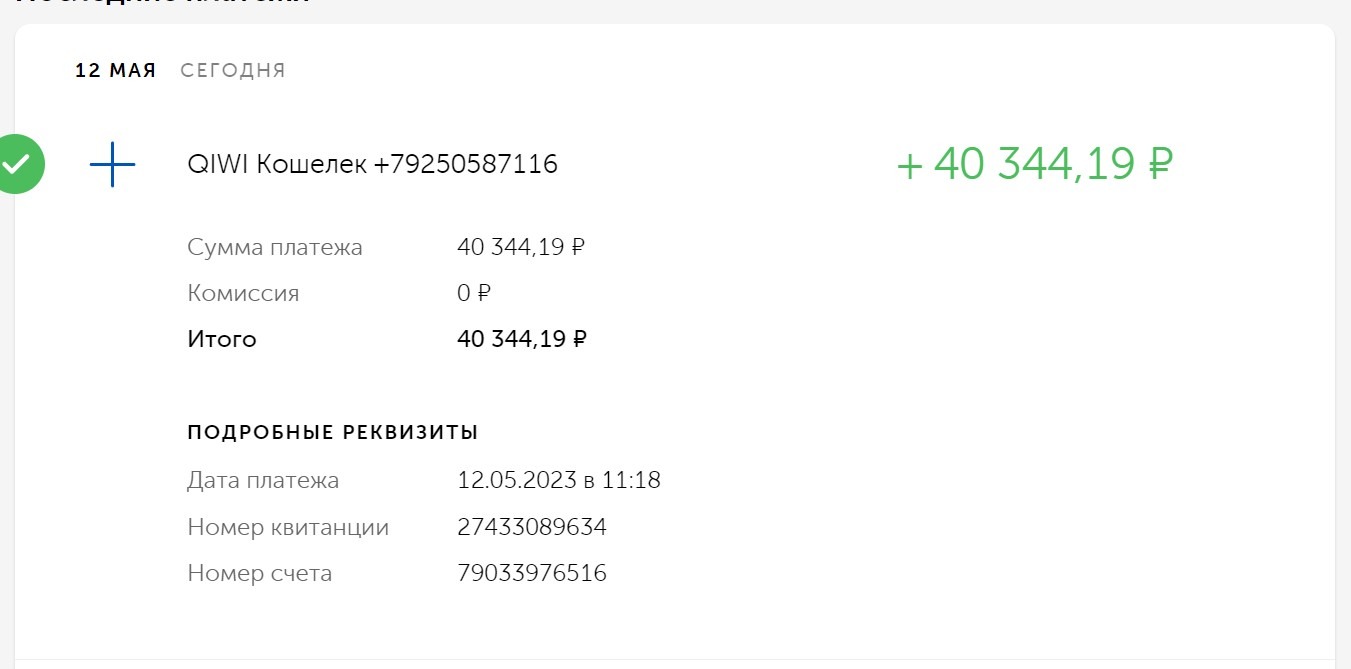Click the green success checkmark icon
Screen dimensions: 1351x669
coord(17,163)
